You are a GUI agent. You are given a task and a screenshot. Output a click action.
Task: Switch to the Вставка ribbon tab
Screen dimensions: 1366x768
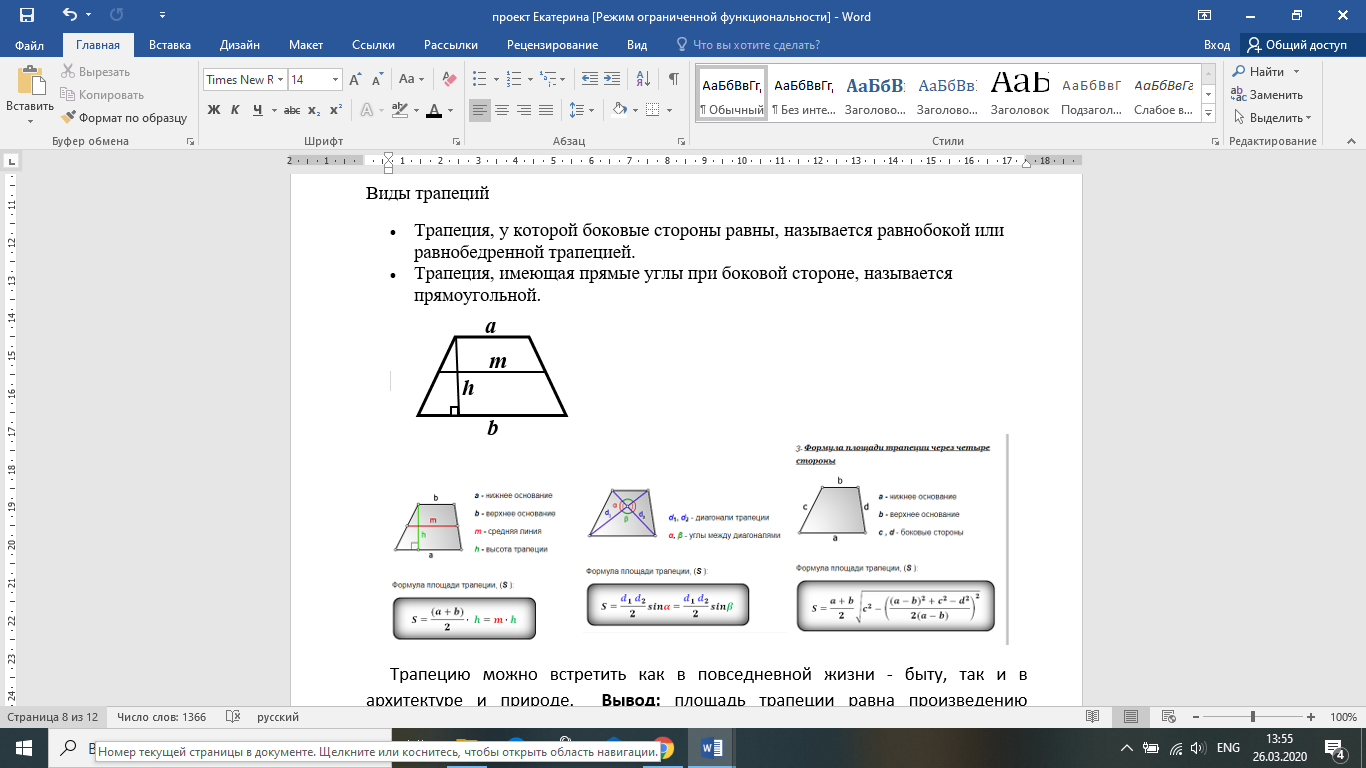(170, 45)
